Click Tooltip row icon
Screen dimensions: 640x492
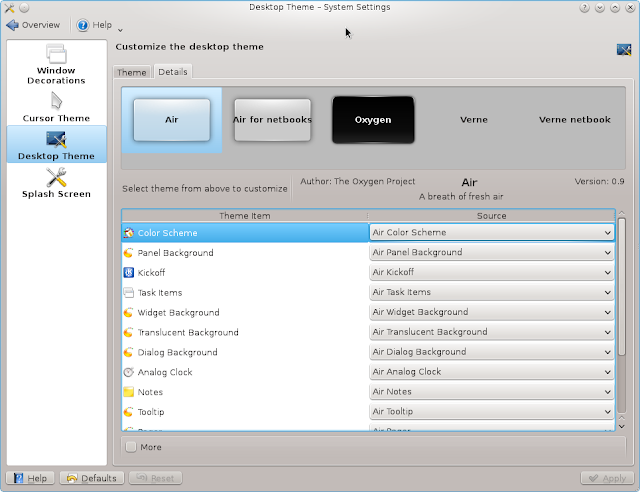click(129, 412)
